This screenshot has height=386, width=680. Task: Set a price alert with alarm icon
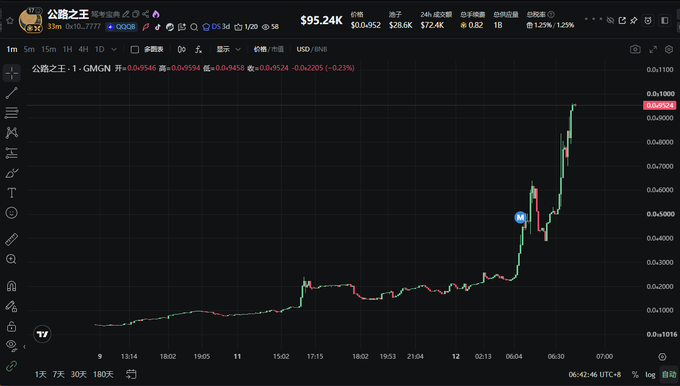tap(648, 20)
